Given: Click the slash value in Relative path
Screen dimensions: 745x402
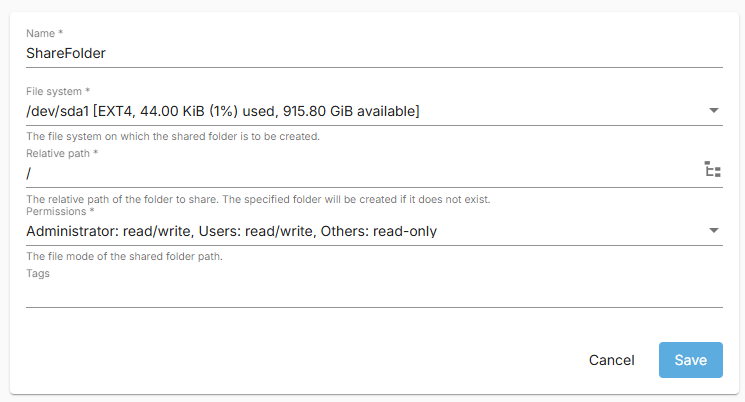Looking at the screenshot, I should coord(29,173).
